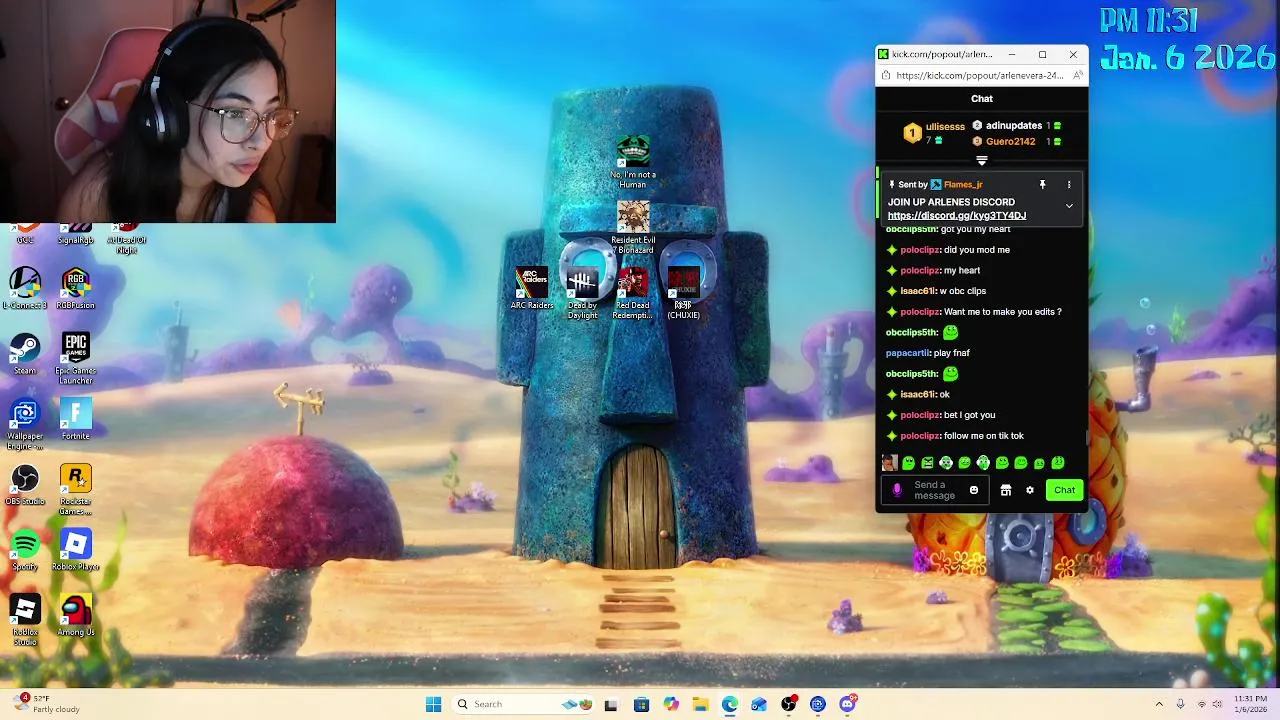Open File Explorer from the taskbar
1280x720 pixels.
pyautogui.click(x=700, y=704)
